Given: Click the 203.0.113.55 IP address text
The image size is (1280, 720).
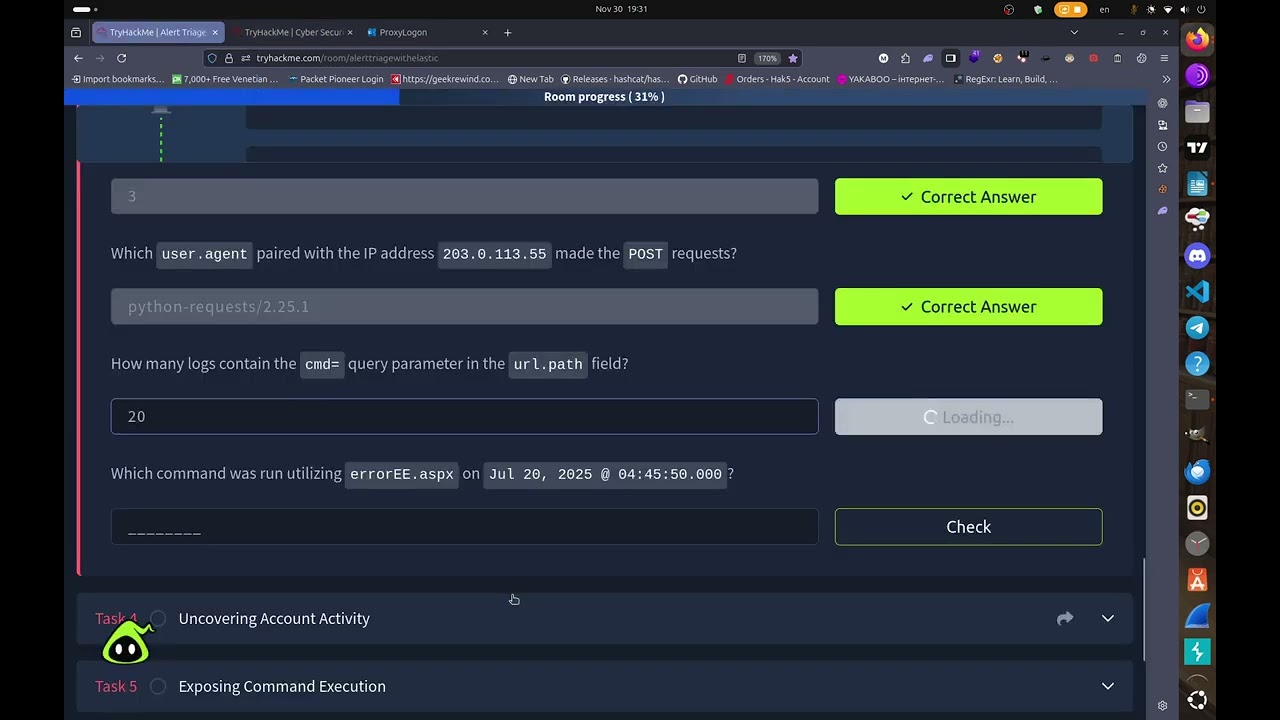Looking at the screenshot, I should pos(494,254).
